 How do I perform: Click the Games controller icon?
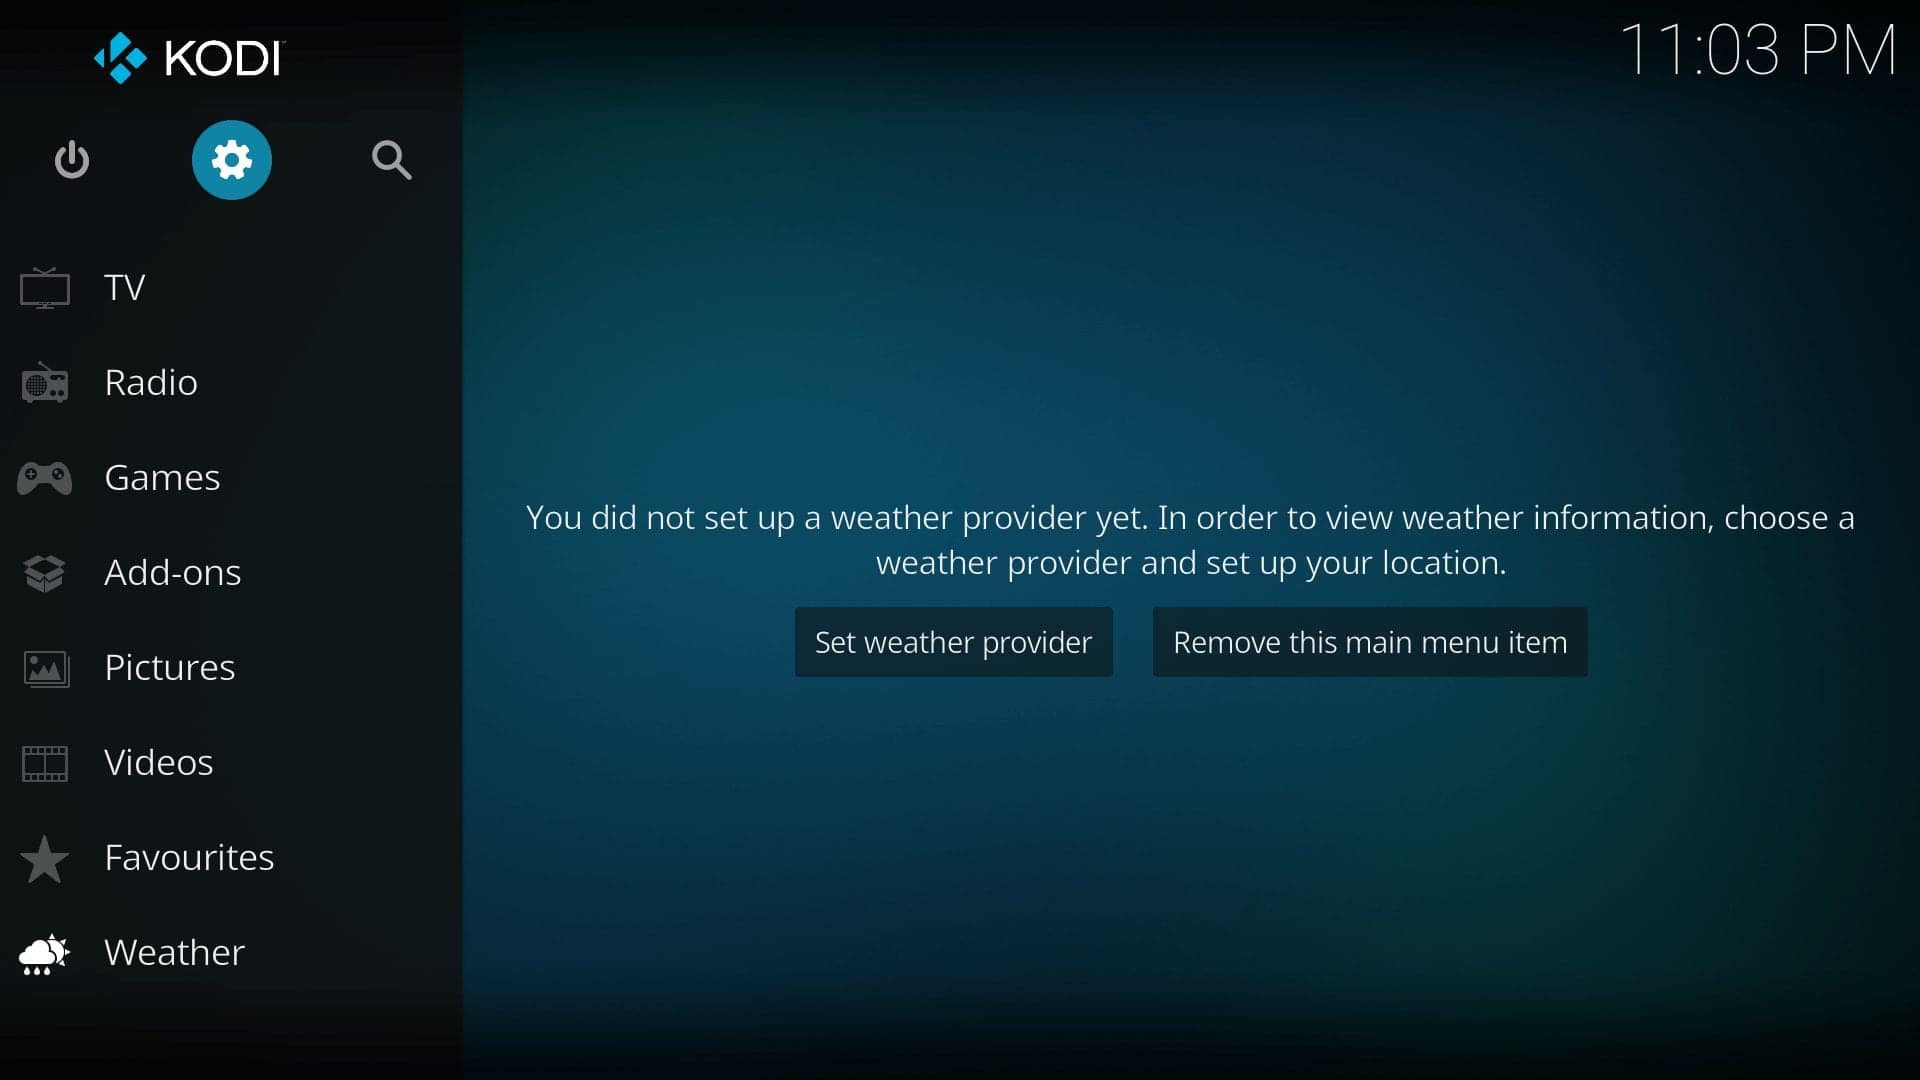[x=44, y=475]
